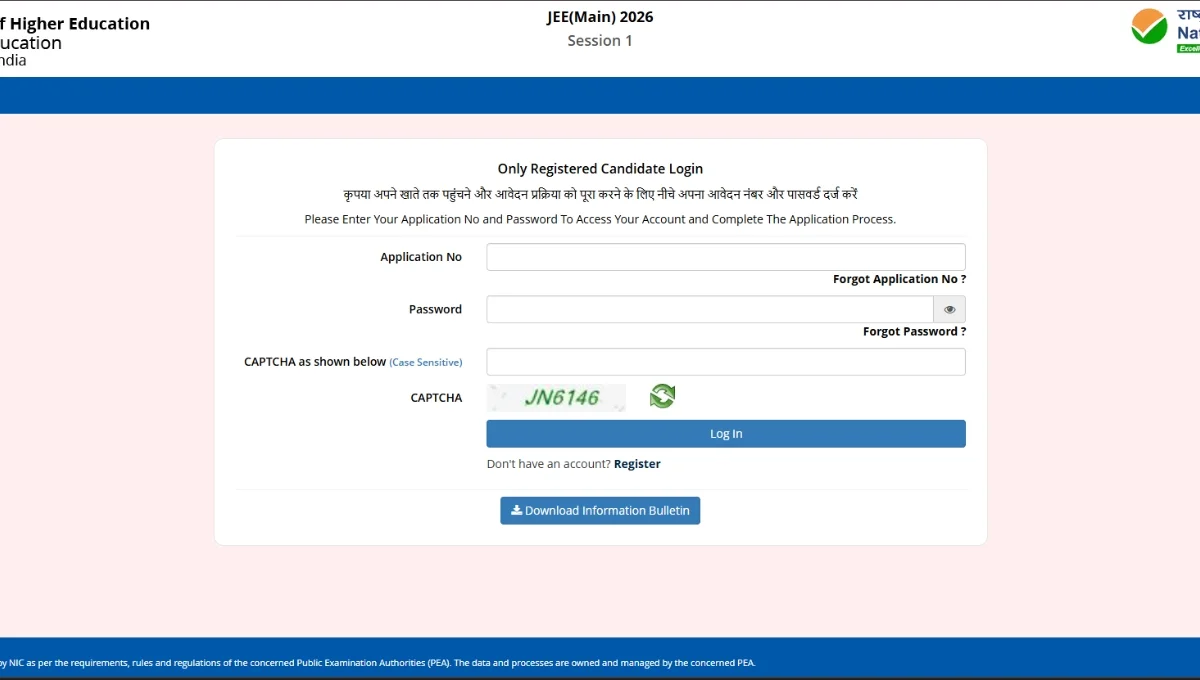The height and width of the screenshot is (680, 1200).
Task: Click the JN6146 CAPTCHA image
Action: [x=556, y=397]
